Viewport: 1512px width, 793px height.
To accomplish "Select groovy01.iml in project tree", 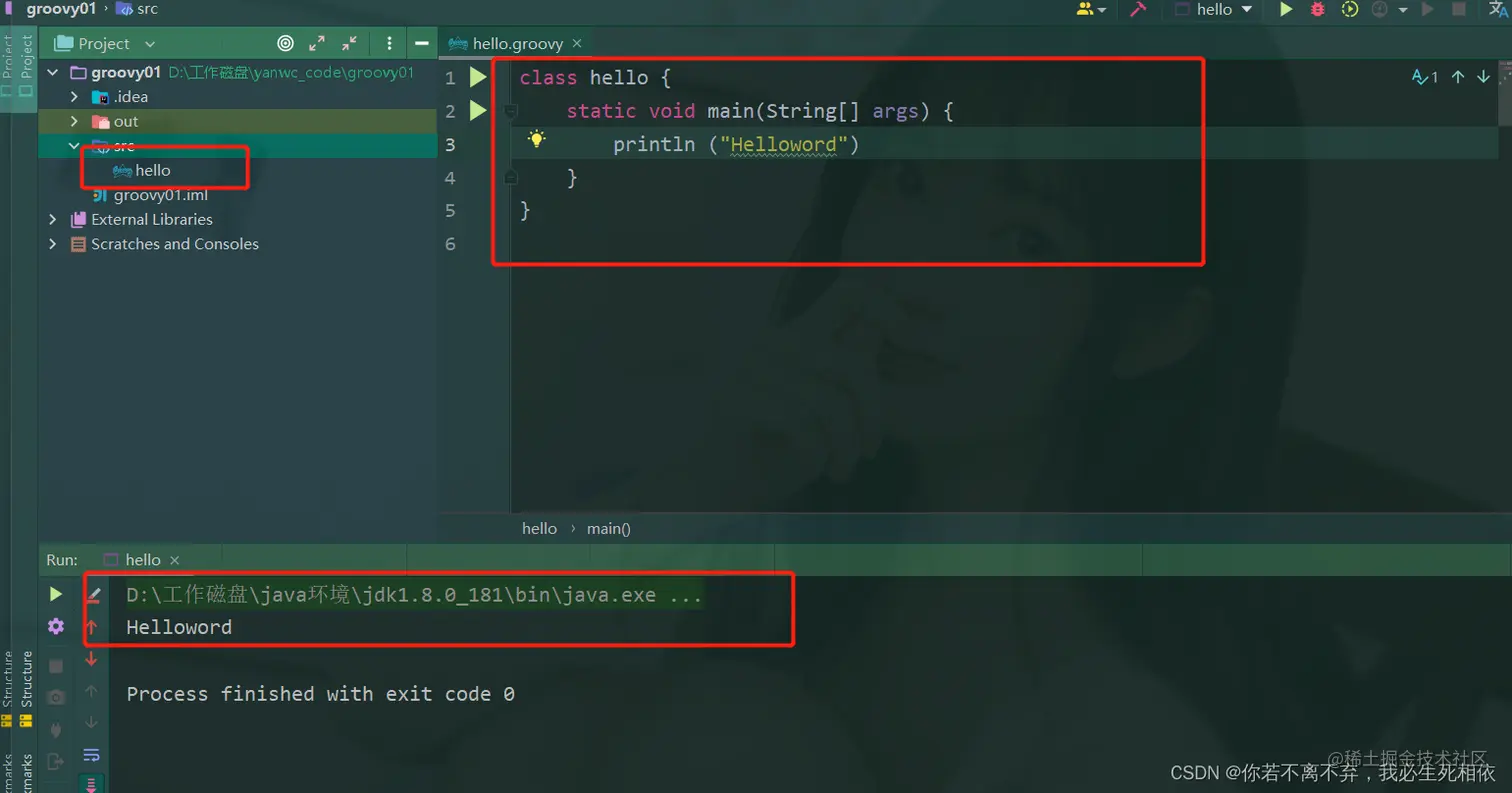I will click(150, 195).
